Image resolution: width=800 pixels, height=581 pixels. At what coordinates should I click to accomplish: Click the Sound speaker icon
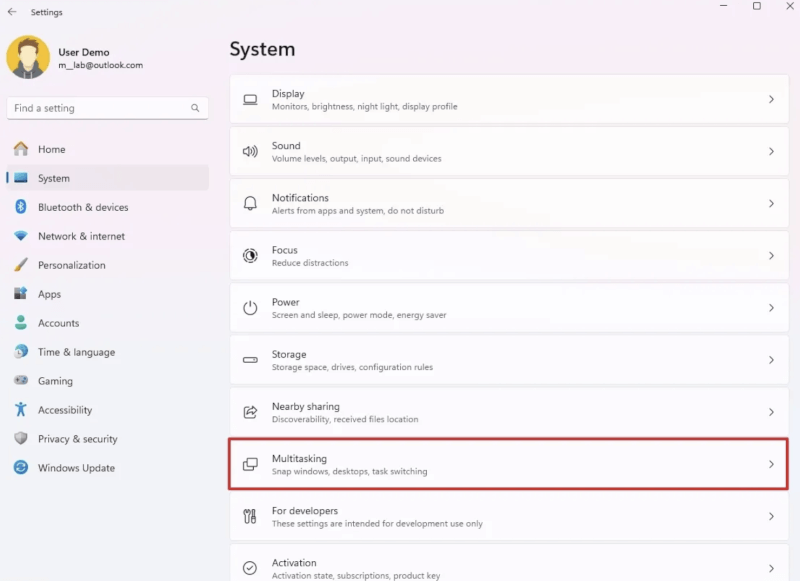click(250, 151)
